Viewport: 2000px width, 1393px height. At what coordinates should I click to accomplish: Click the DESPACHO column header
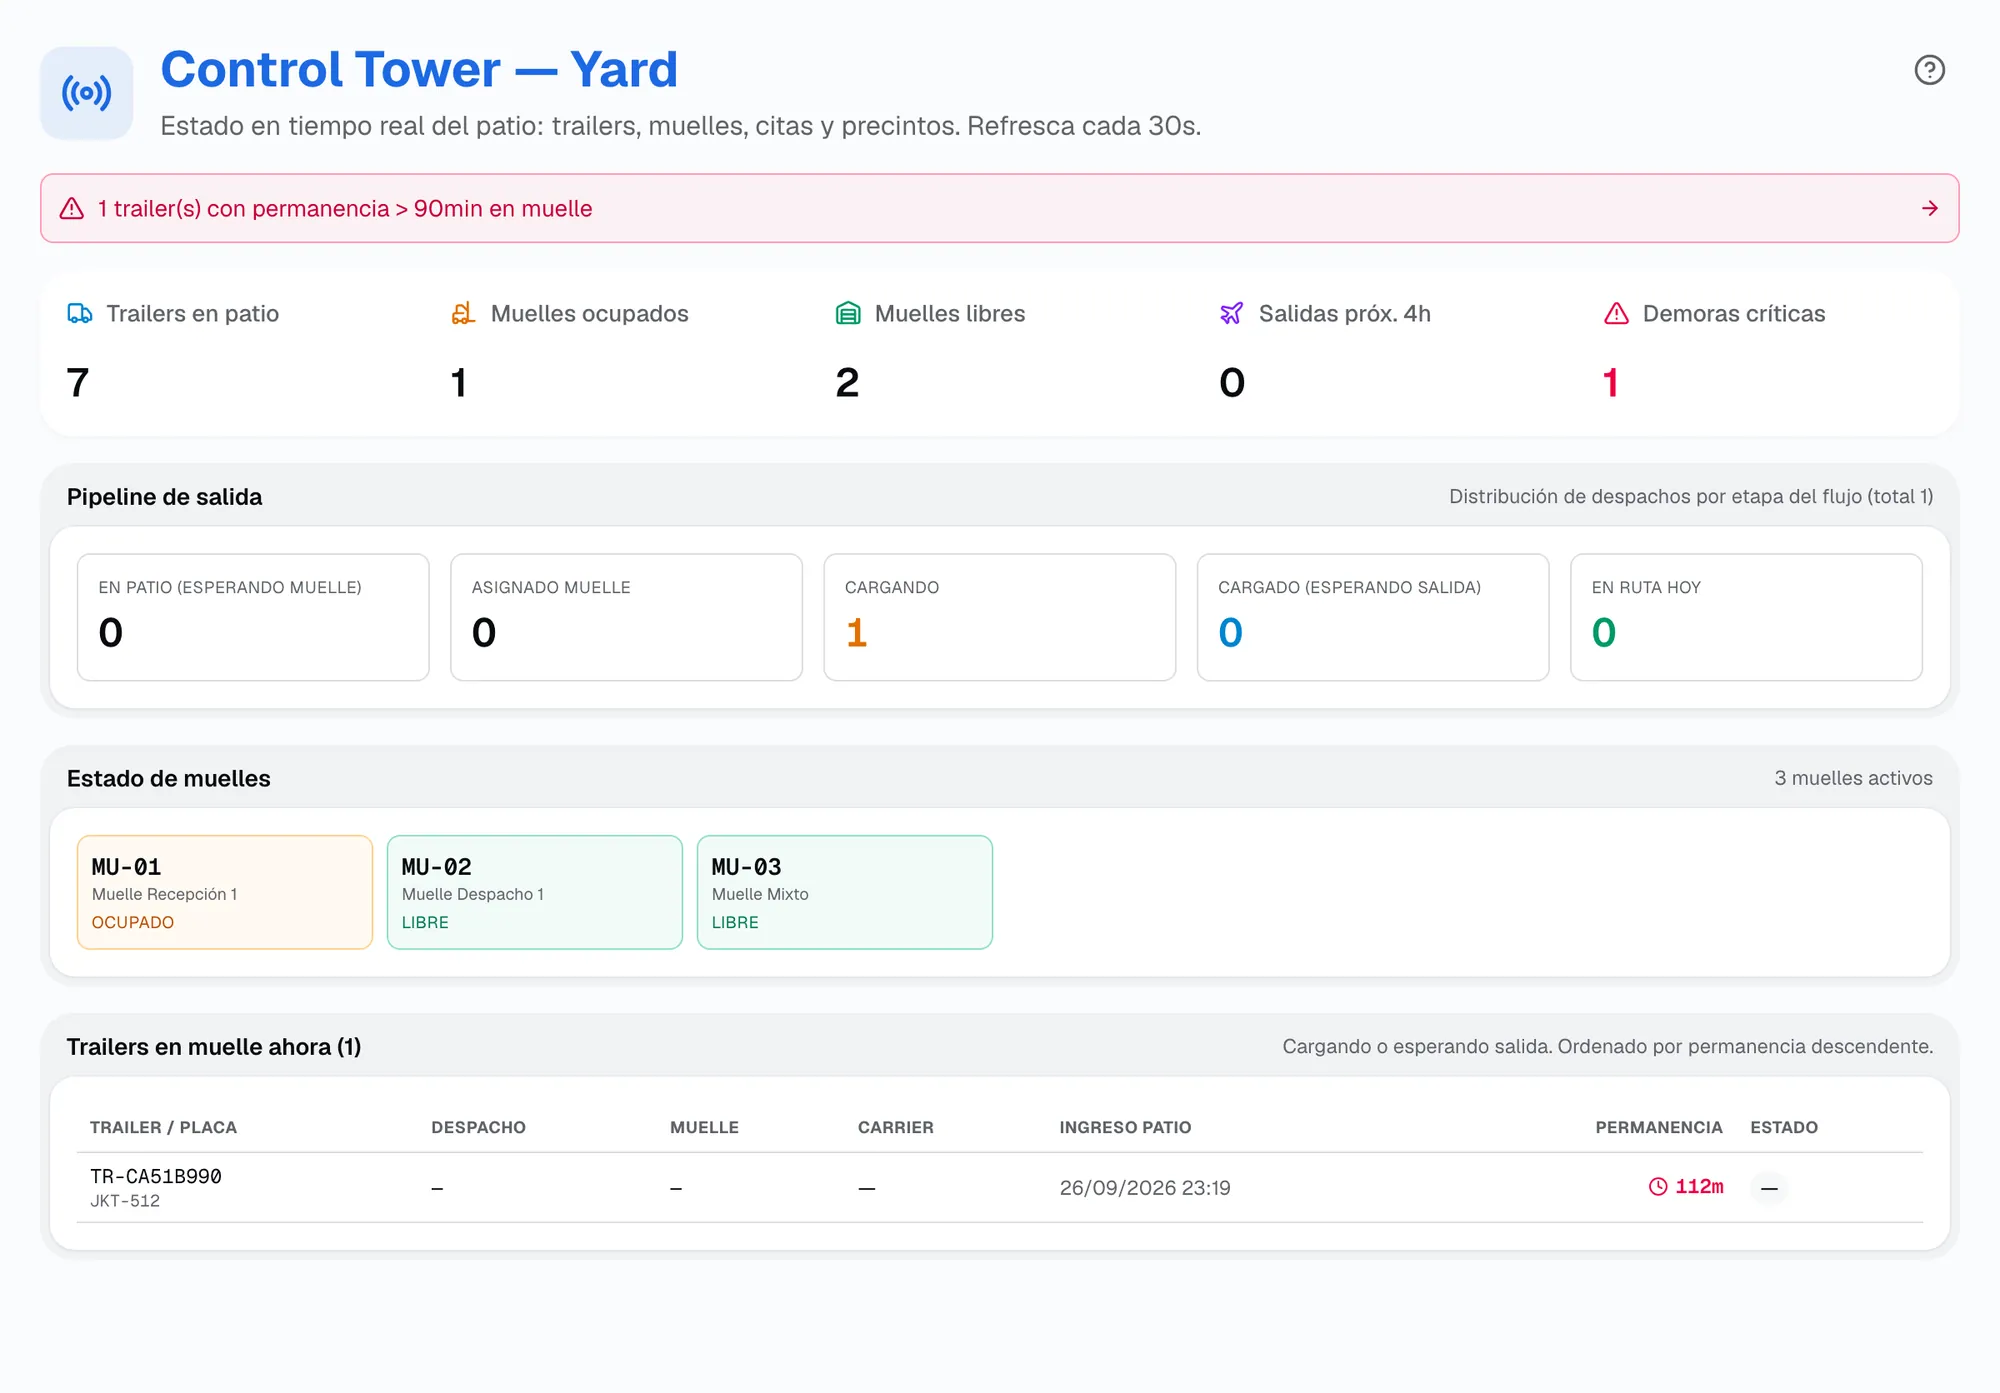(478, 1127)
